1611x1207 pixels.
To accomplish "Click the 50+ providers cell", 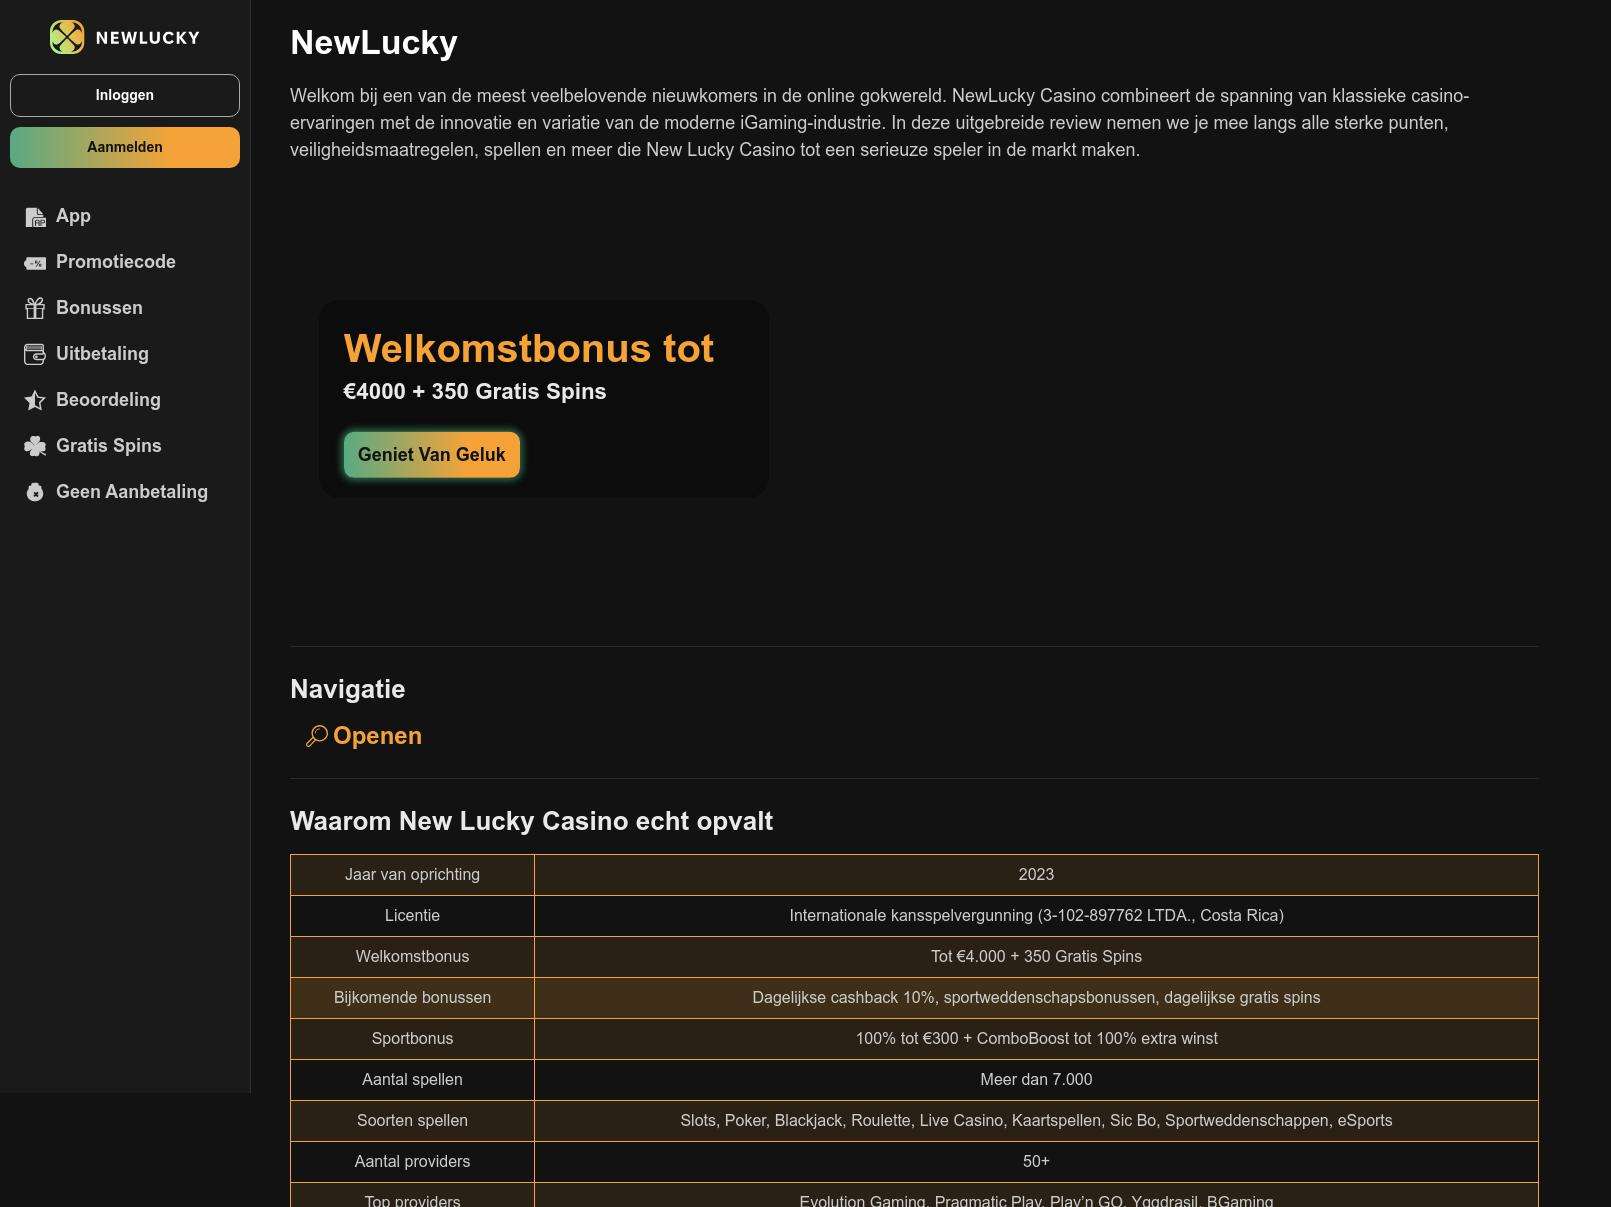I will [x=1036, y=1162].
